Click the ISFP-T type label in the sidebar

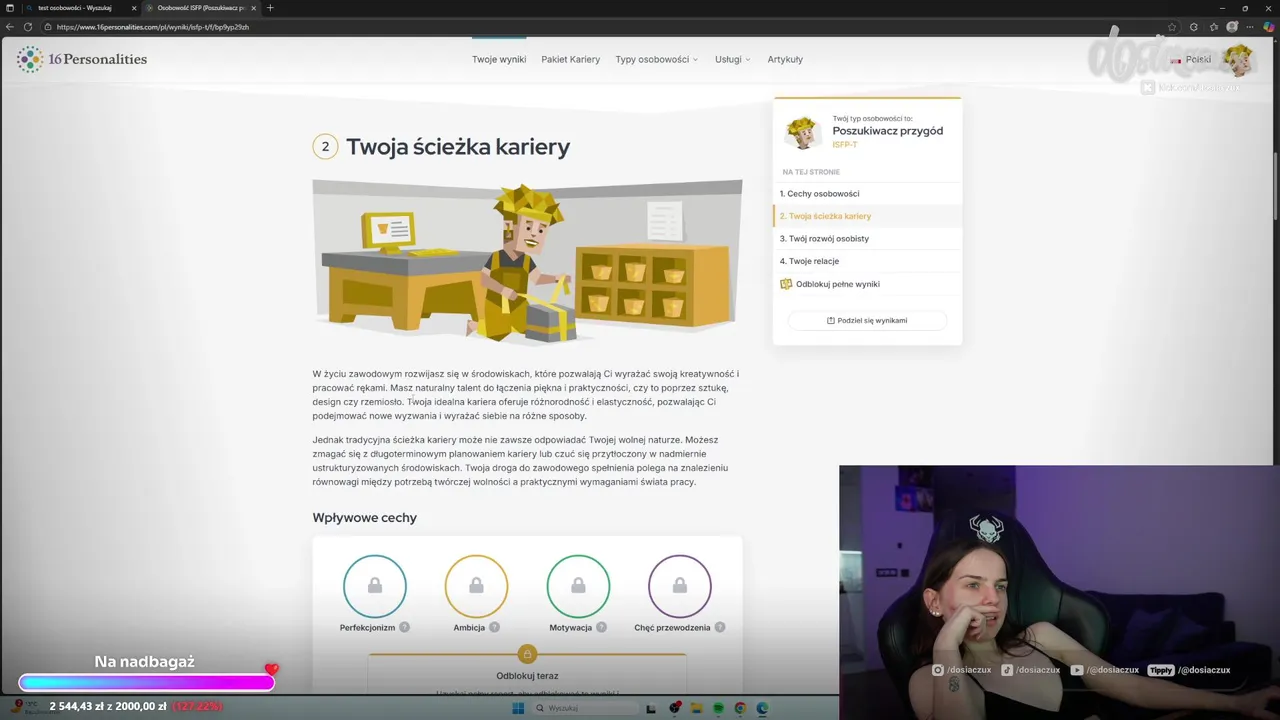[845, 145]
